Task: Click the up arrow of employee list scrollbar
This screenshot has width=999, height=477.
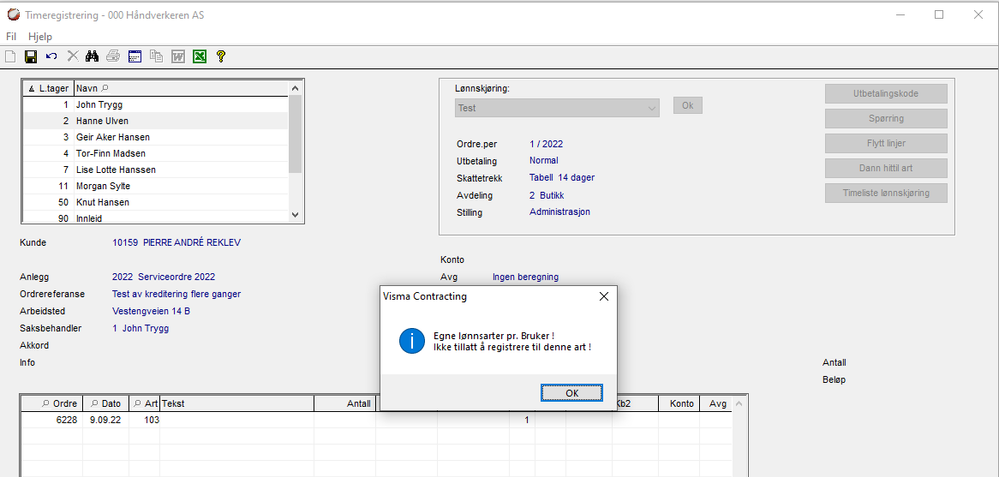Action: [294, 89]
